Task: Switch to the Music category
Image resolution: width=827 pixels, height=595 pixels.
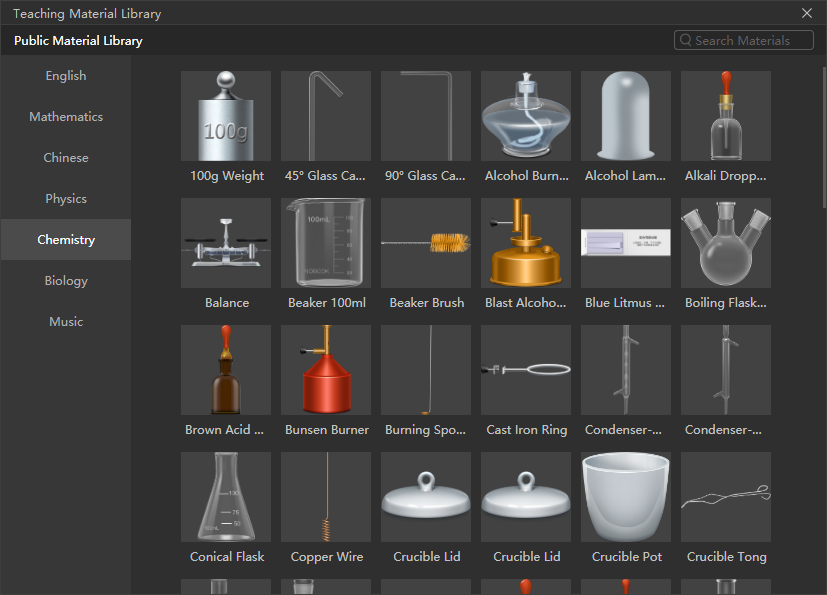Action: coord(66,322)
